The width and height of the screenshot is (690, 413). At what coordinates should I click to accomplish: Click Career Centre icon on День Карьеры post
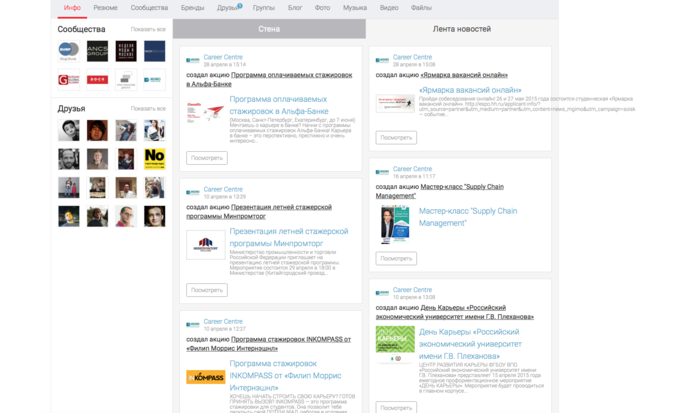(x=382, y=293)
